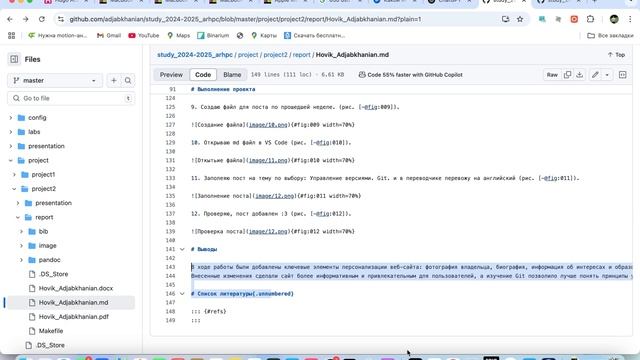Screen dimensions: 640x360
Task: Reload the page
Action: pyautogui.click(x=42, y=19)
